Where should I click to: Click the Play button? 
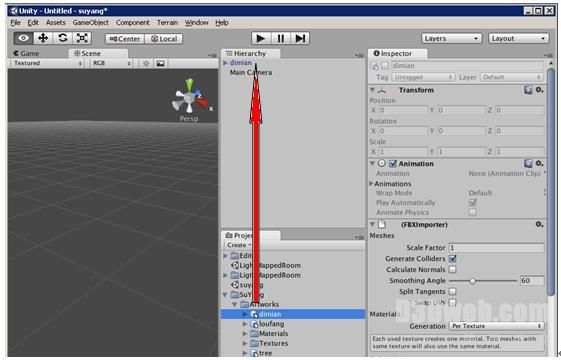point(261,38)
